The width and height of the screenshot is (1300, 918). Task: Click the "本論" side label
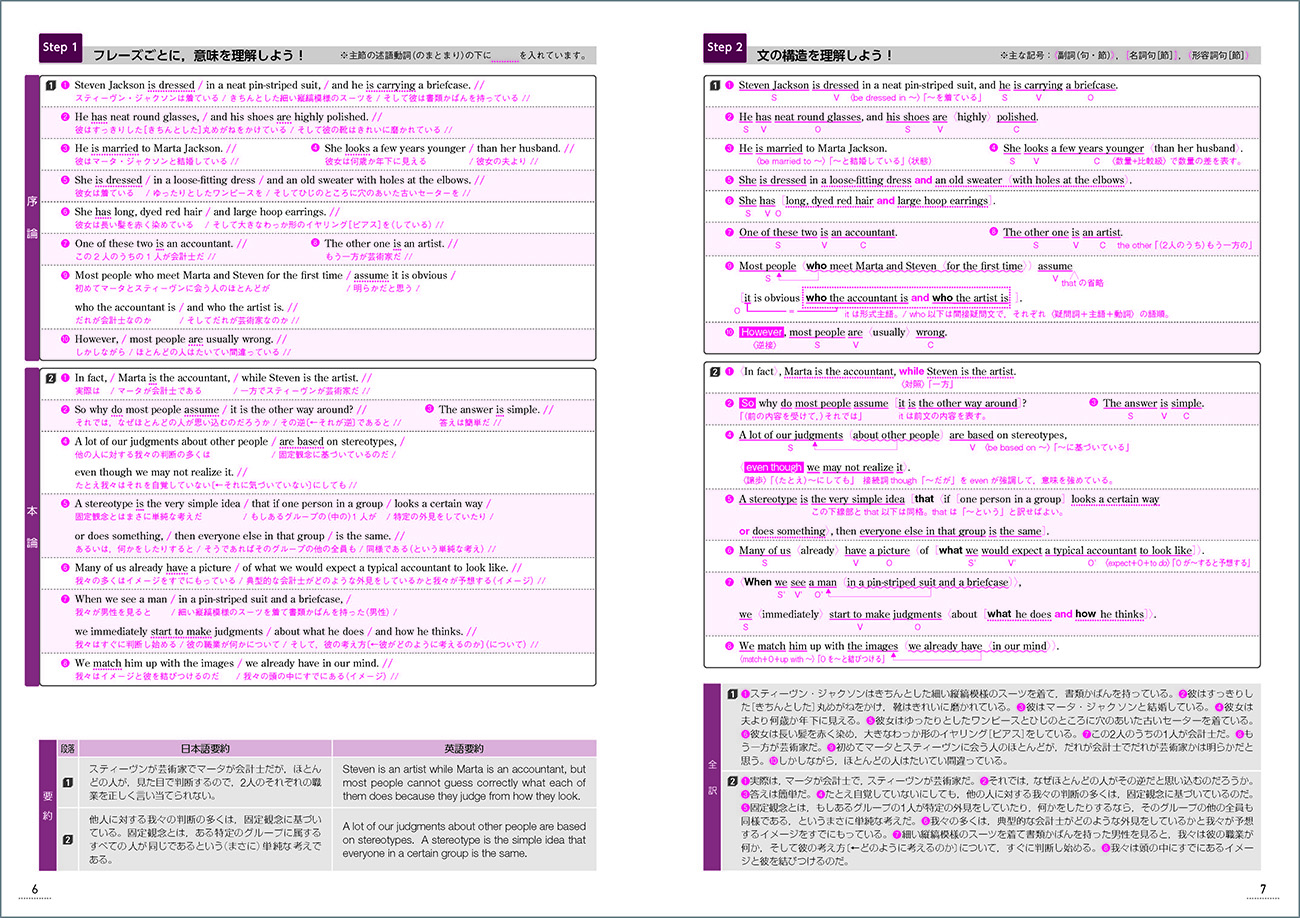[x=31, y=526]
